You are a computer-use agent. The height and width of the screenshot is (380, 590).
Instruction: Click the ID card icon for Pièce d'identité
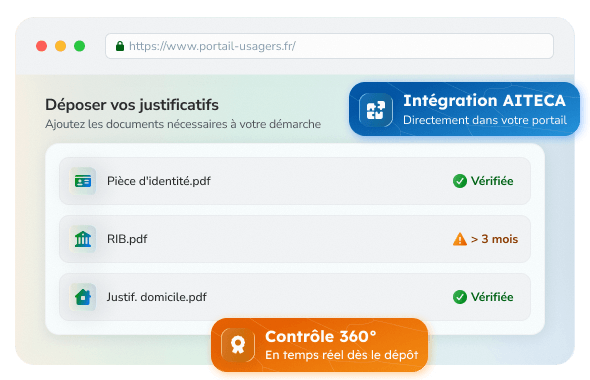click(x=83, y=181)
